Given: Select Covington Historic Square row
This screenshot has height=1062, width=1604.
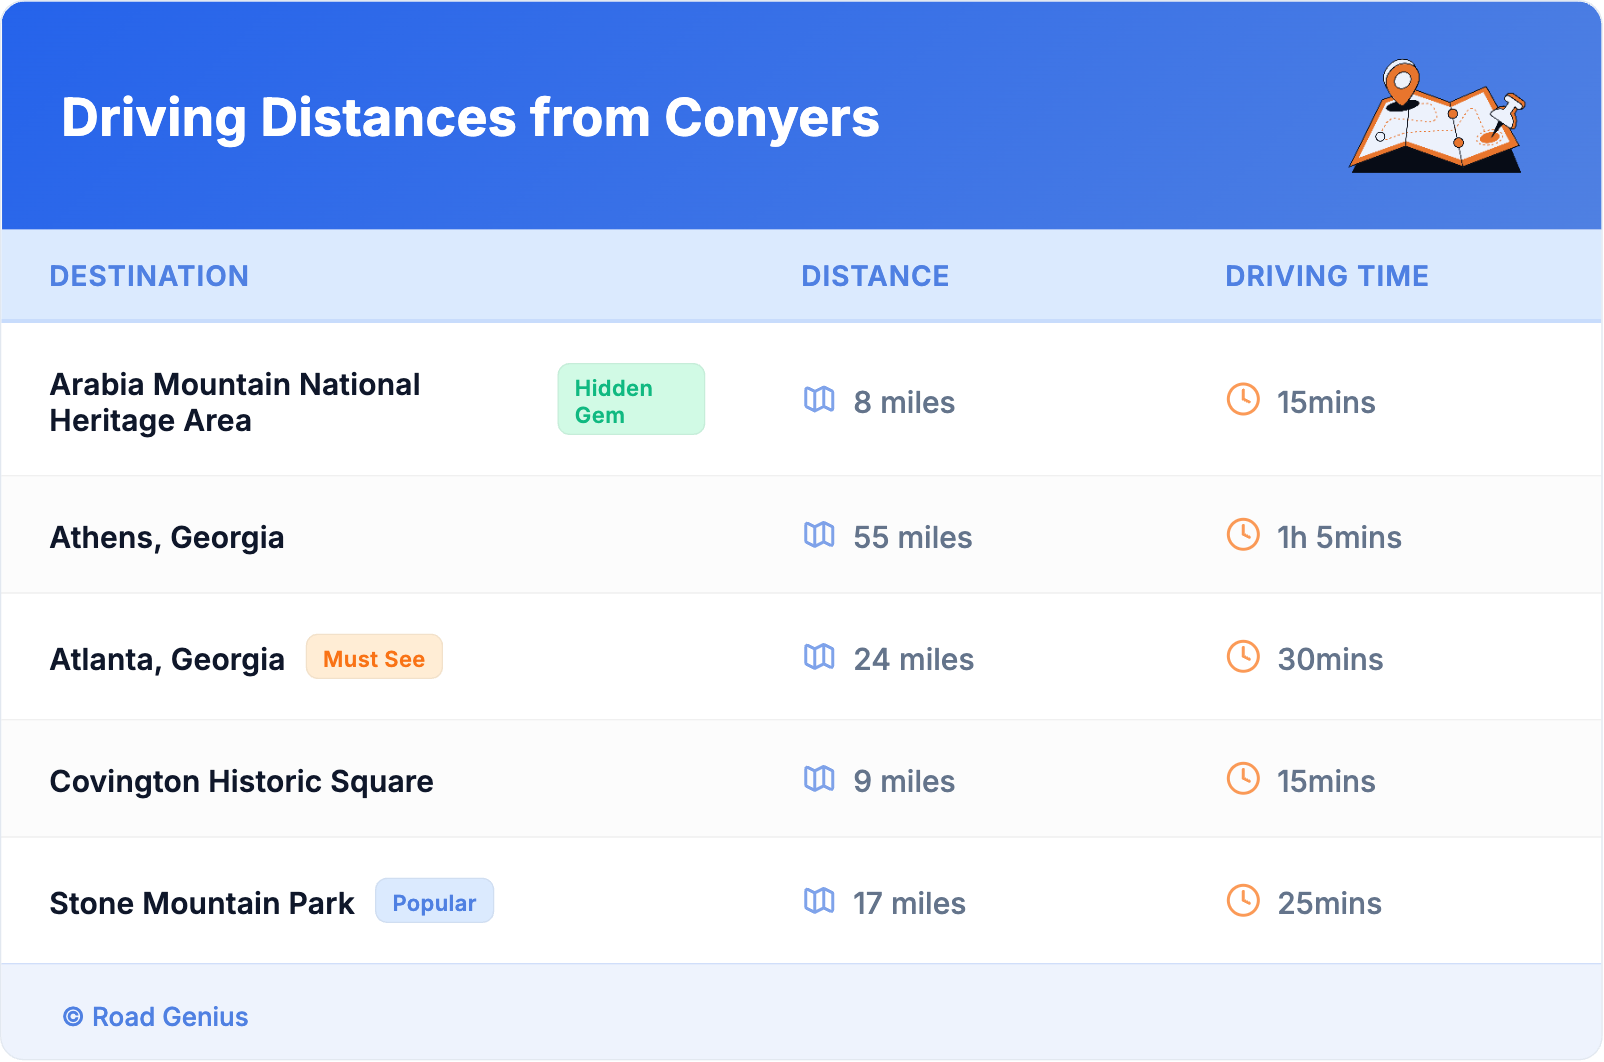Looking at the screenshot, I should (241, 782).
